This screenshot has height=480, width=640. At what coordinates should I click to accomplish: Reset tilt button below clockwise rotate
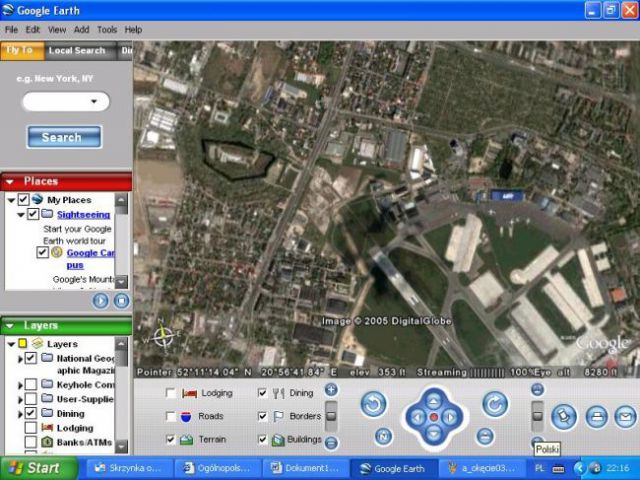pyautogui.click(x=485, y=436)
